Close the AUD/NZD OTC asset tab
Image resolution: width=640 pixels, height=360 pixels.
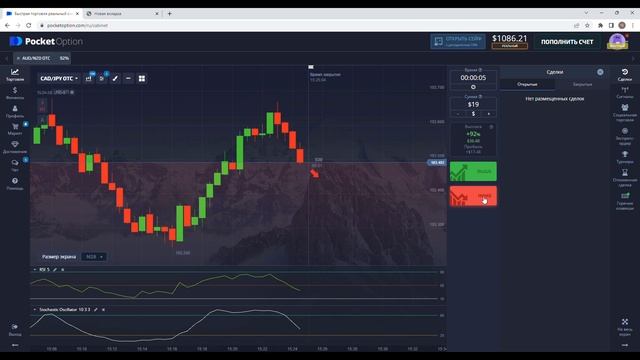[18, 58]
